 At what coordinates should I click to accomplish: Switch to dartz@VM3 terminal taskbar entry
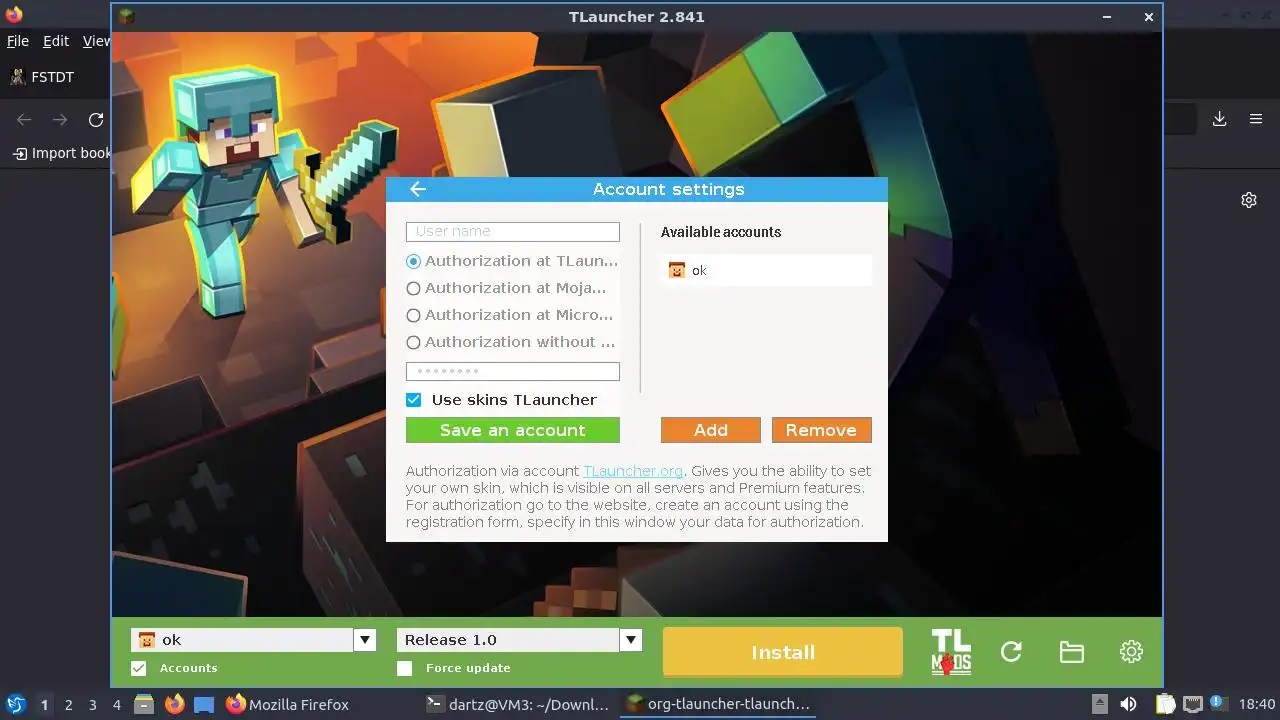(517, 704)
